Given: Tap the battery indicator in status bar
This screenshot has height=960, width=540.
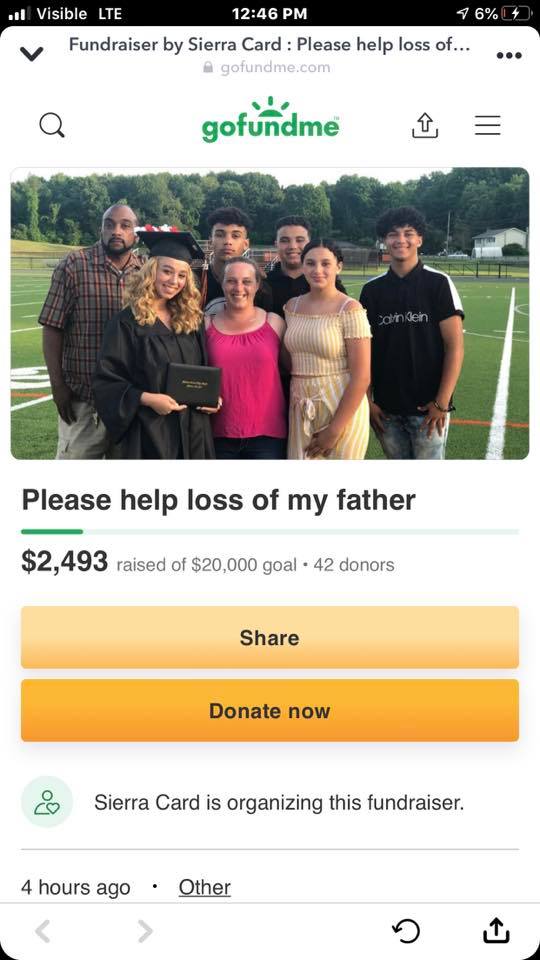Looking at the screenshot, I should coord(513,13).
